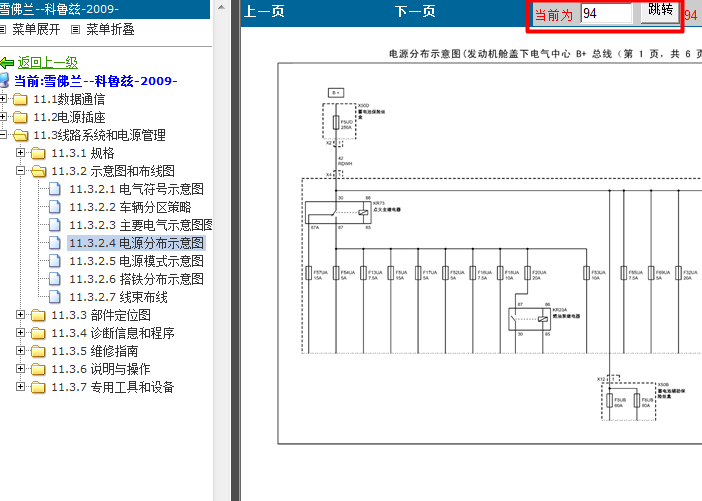Go to previous page with 上一页
Screen dimensions: 702x501
coord(264,11)
